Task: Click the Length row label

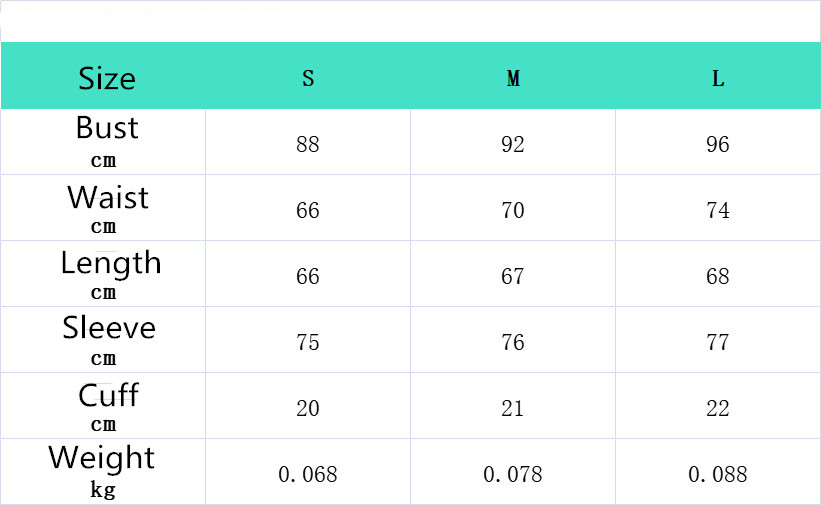Action: pos(108,274)
